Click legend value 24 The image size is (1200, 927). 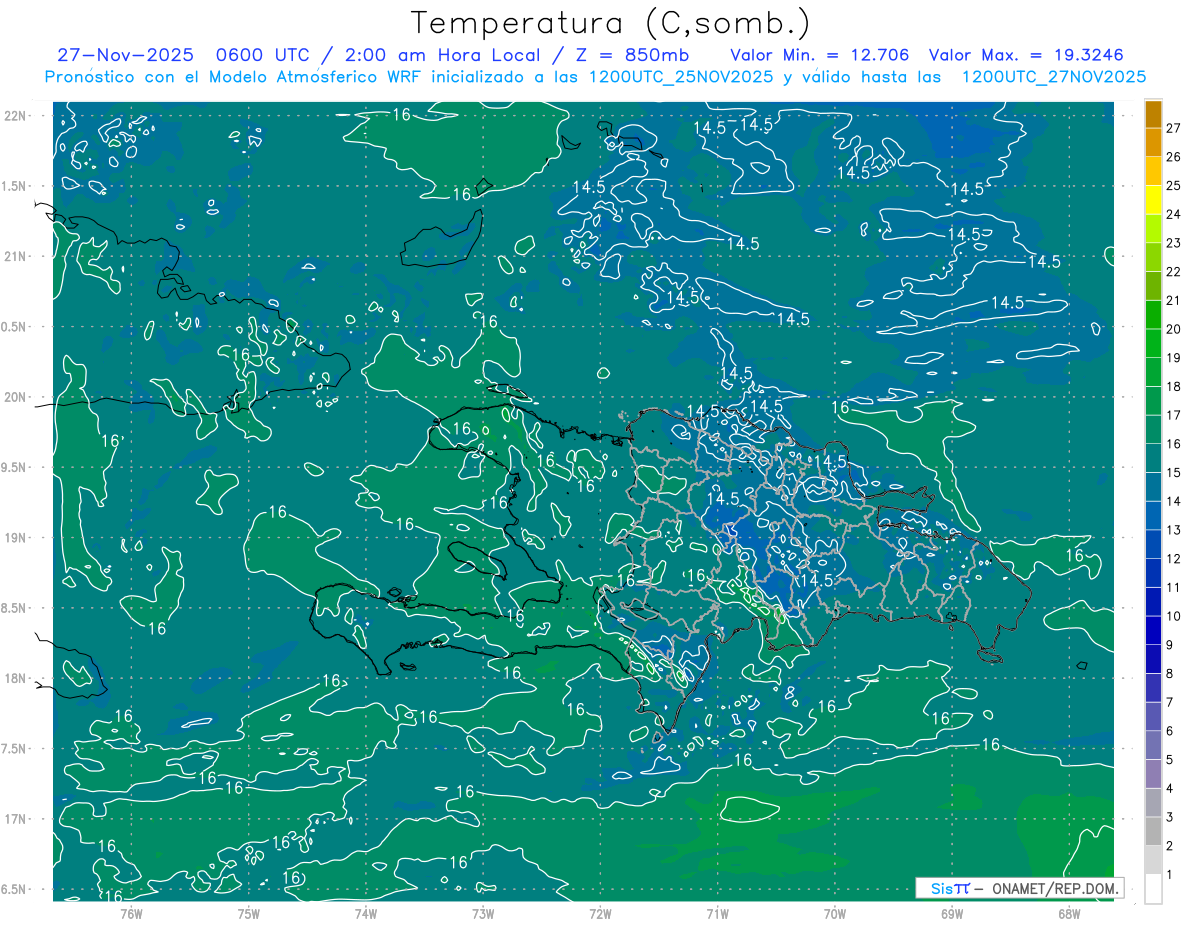[x=1173, y=214]
